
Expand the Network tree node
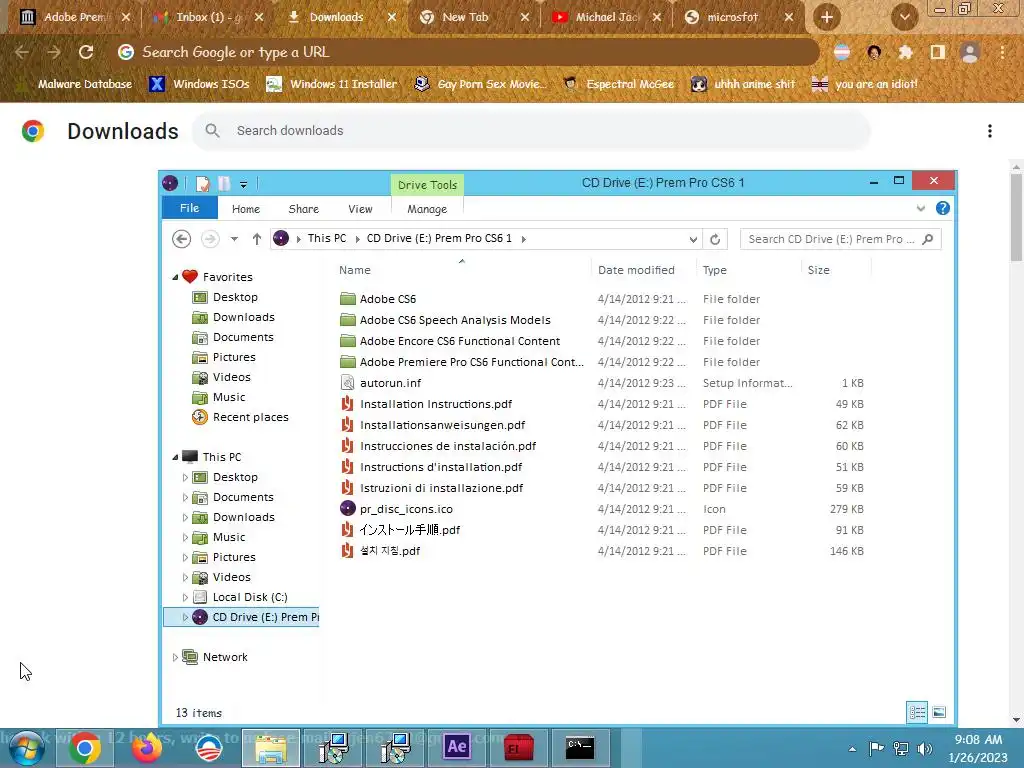pos(175,657)
